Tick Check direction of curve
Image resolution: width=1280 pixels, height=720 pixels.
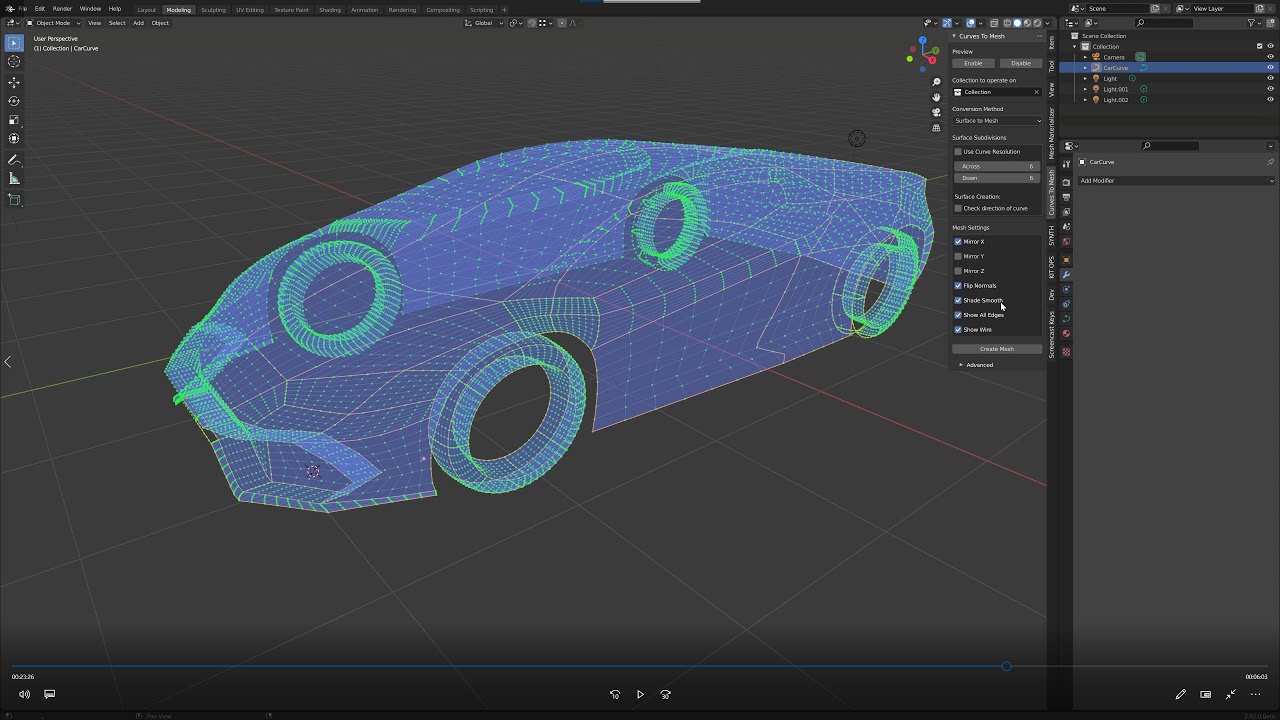958,208
